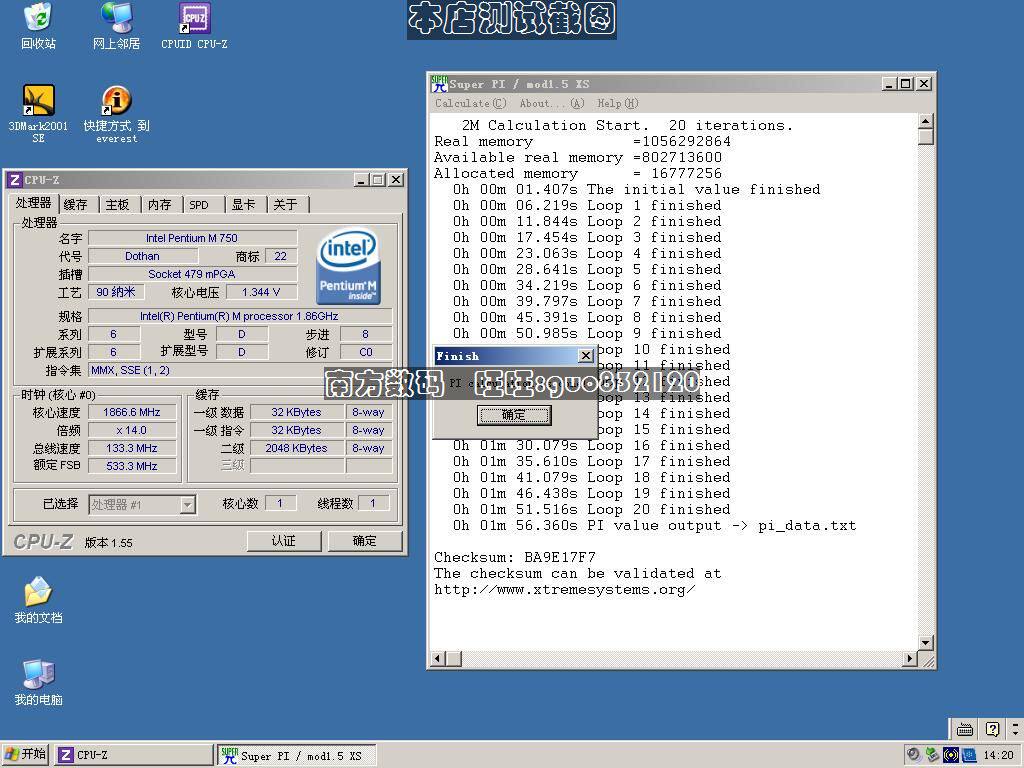This screenshot has width=1024, height=768.
Task: Click the network tray icon beside the clock
Action: [x=968, y=755]
